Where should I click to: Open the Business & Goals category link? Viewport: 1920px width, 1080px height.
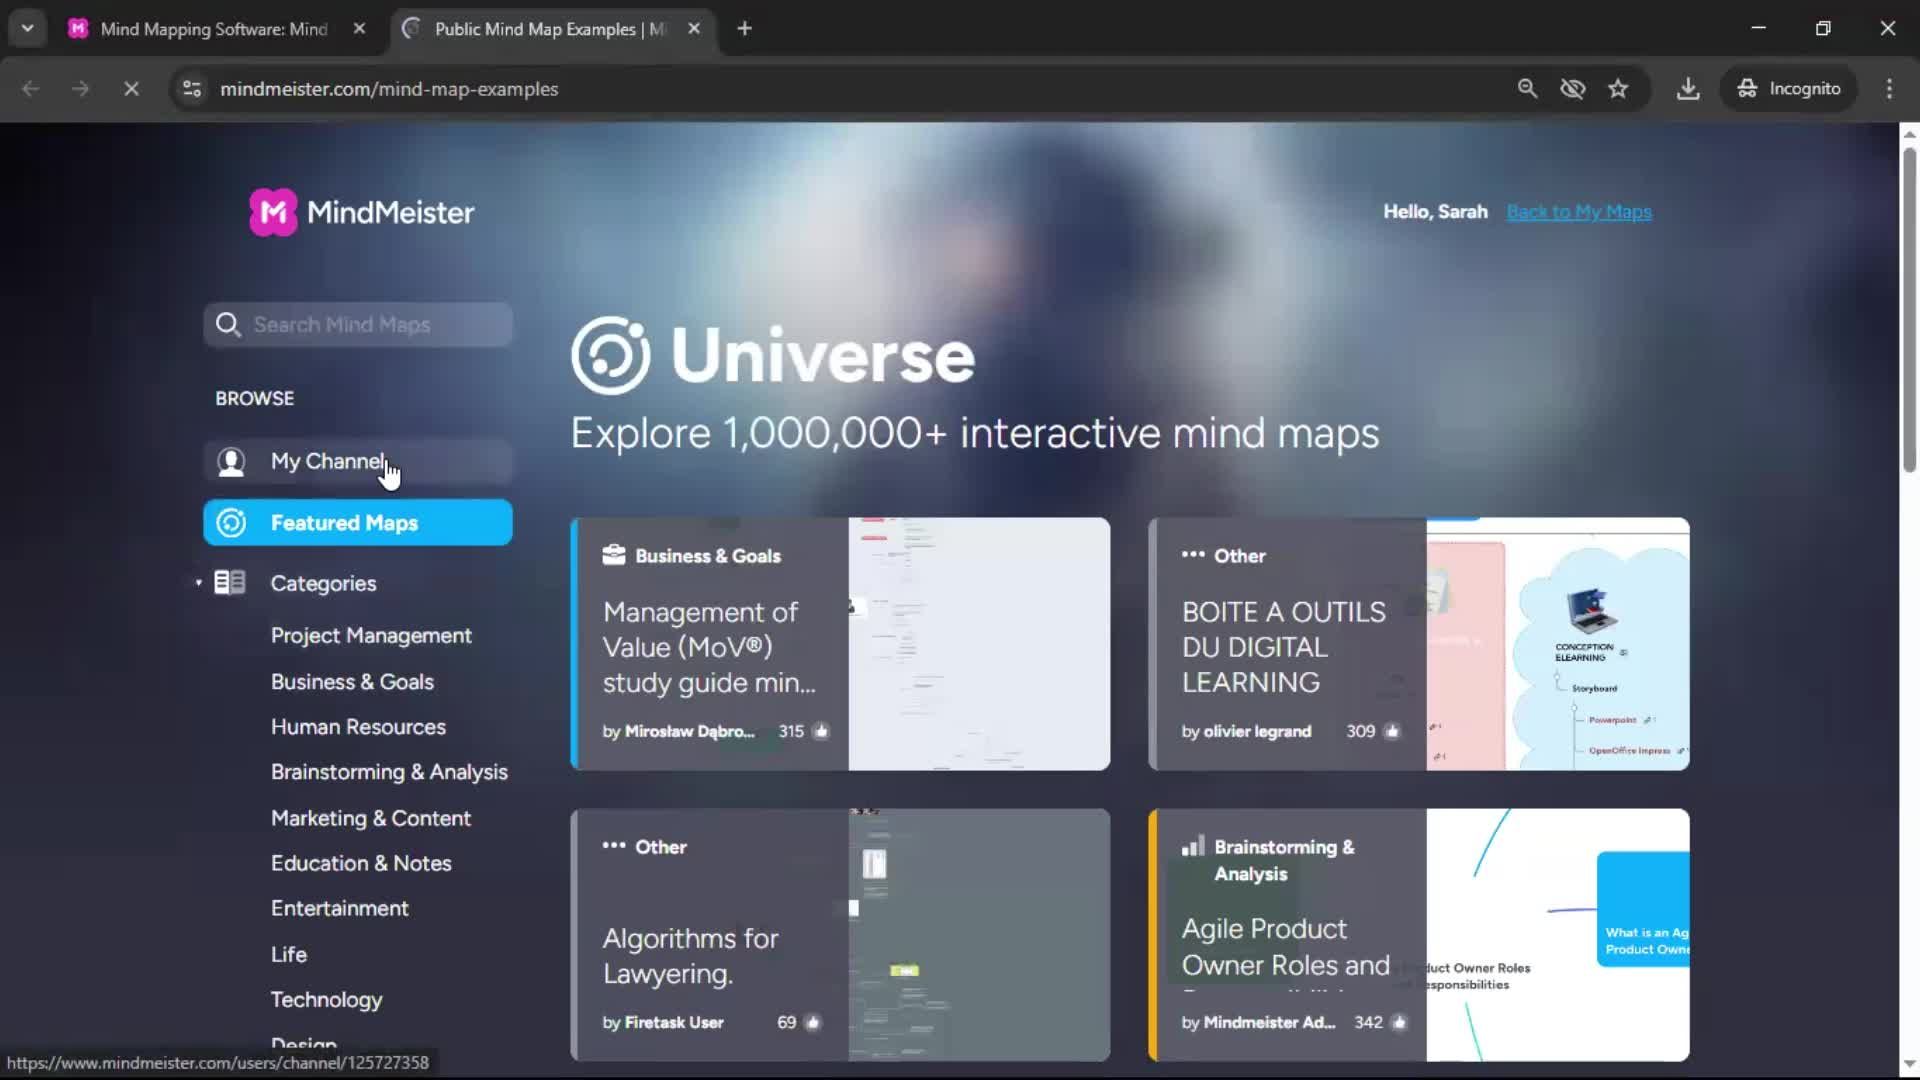click(352, 682)
